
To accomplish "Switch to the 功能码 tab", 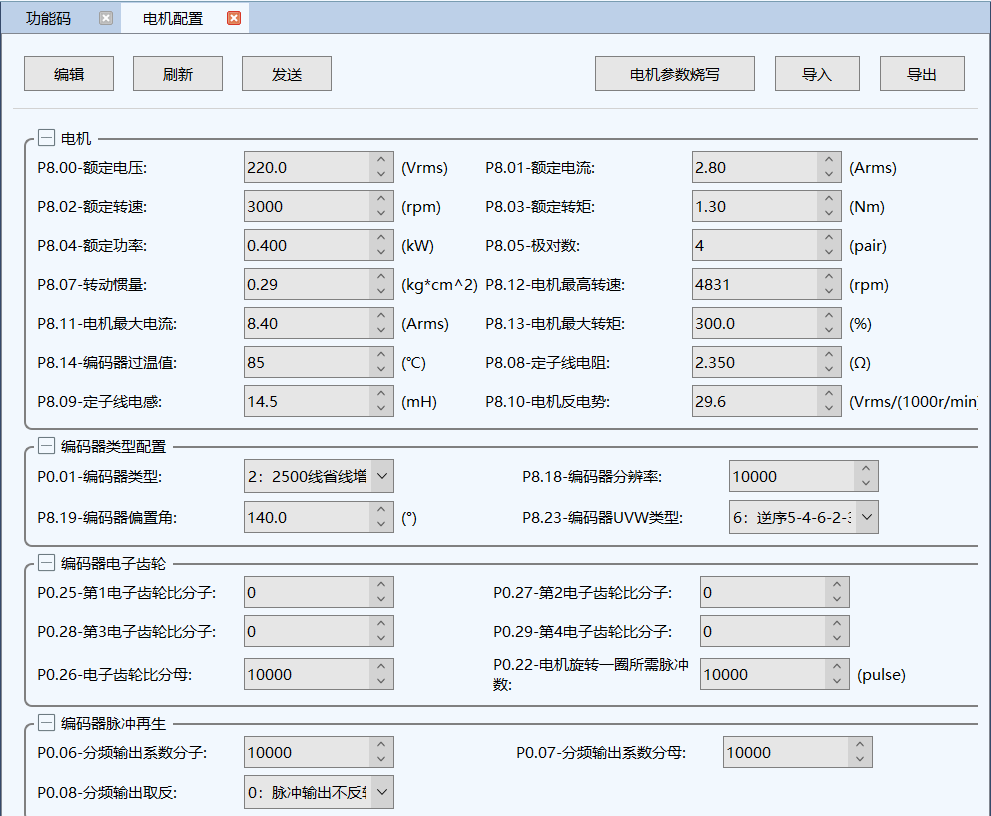I will click(48, 18).
